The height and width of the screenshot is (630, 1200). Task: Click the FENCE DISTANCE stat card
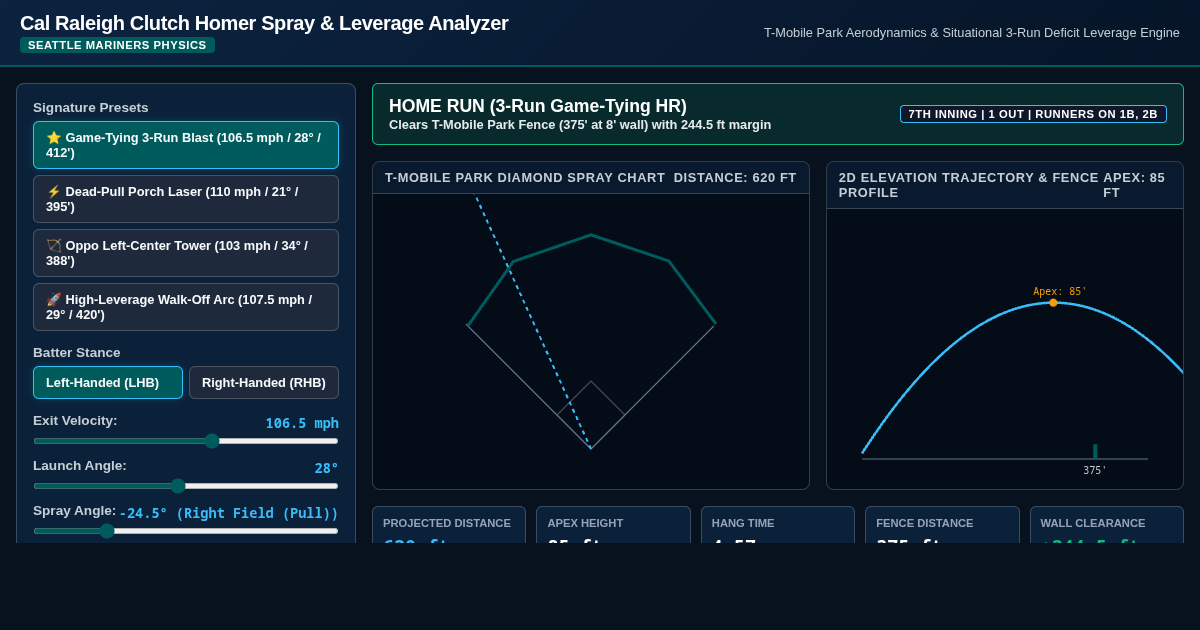(x=942, y=525)
